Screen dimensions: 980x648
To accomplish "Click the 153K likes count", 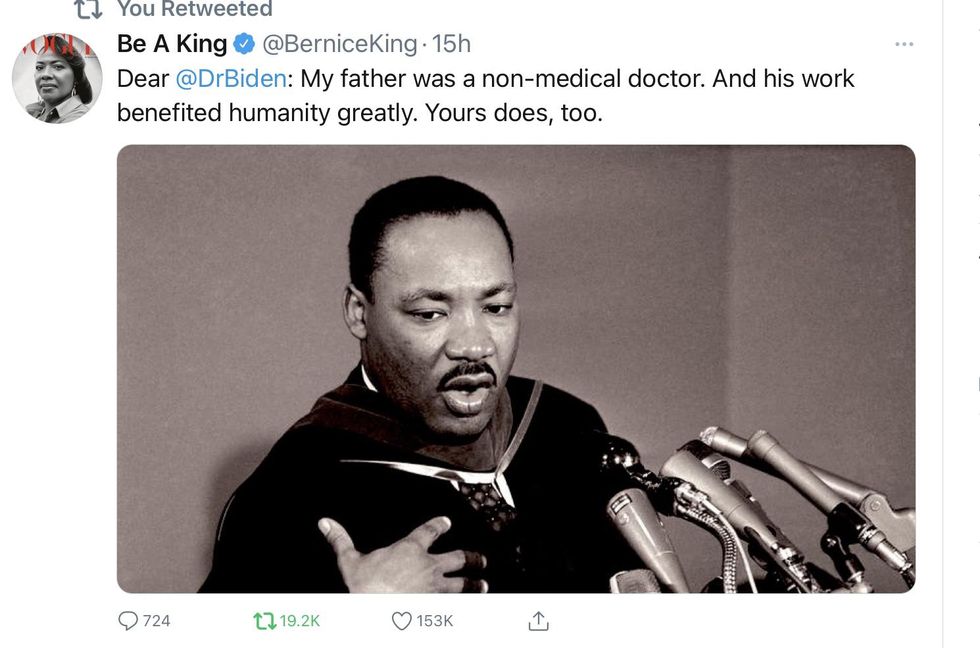I will coord(435,621).
